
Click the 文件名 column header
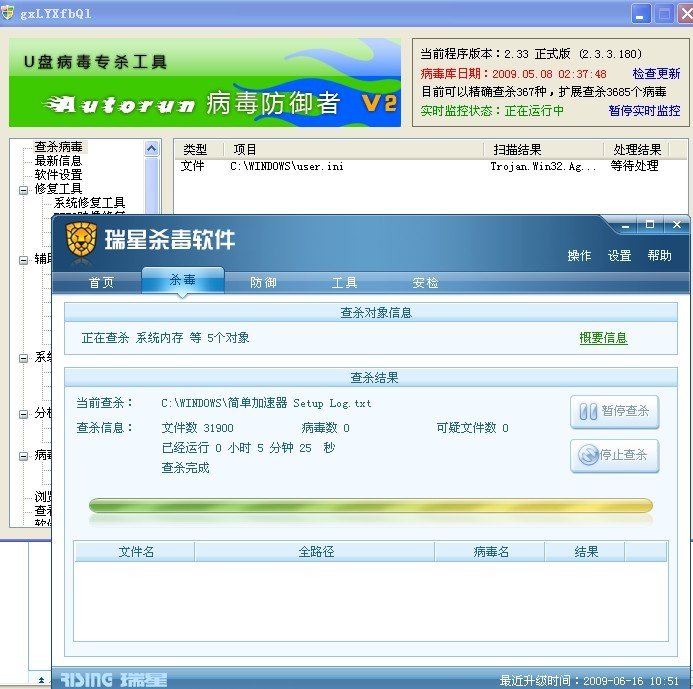[135, 552]
